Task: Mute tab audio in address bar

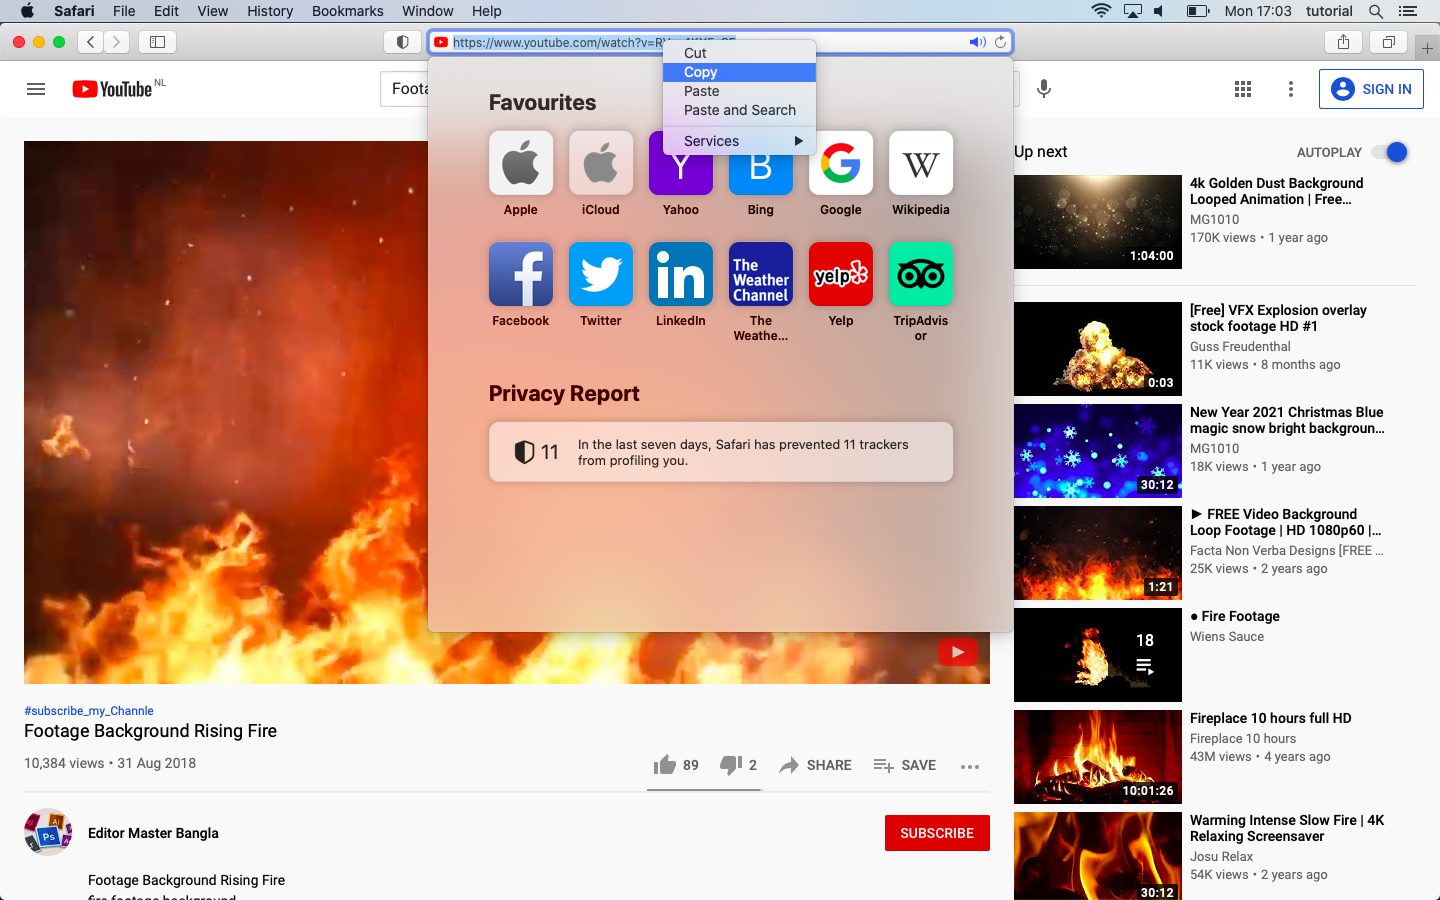Action: (976, 42)
